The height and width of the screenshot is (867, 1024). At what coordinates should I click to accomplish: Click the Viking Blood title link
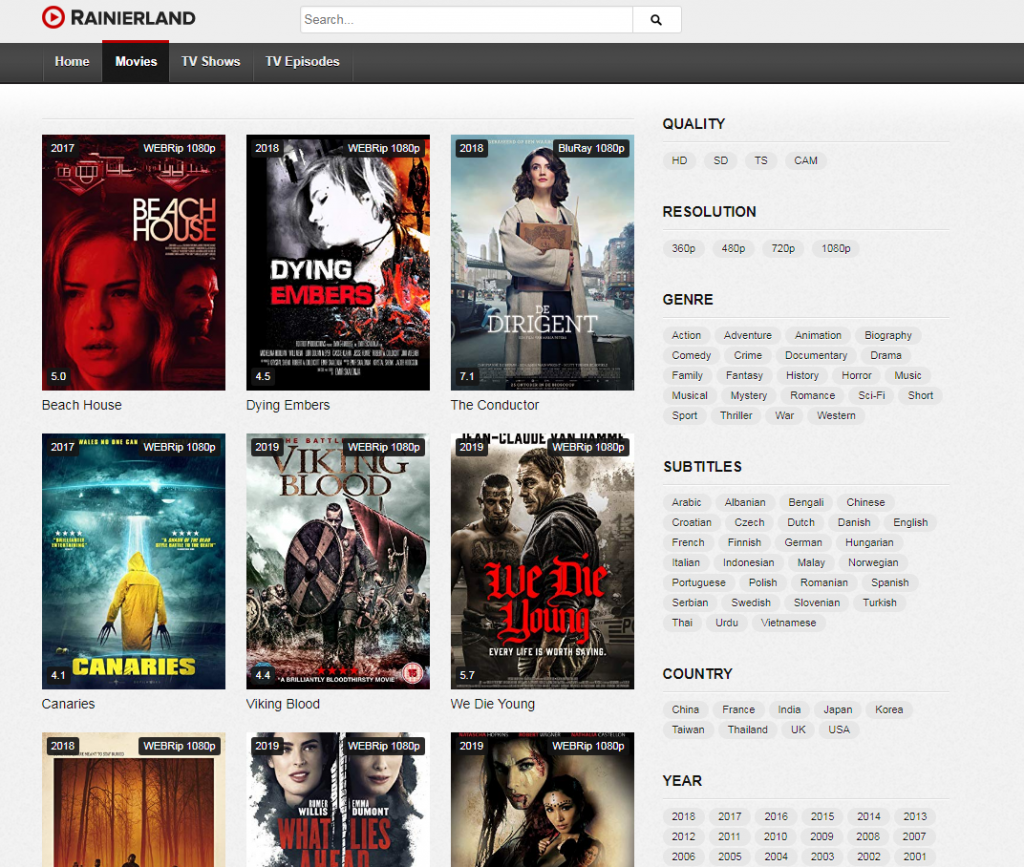[x=283, y=704]
